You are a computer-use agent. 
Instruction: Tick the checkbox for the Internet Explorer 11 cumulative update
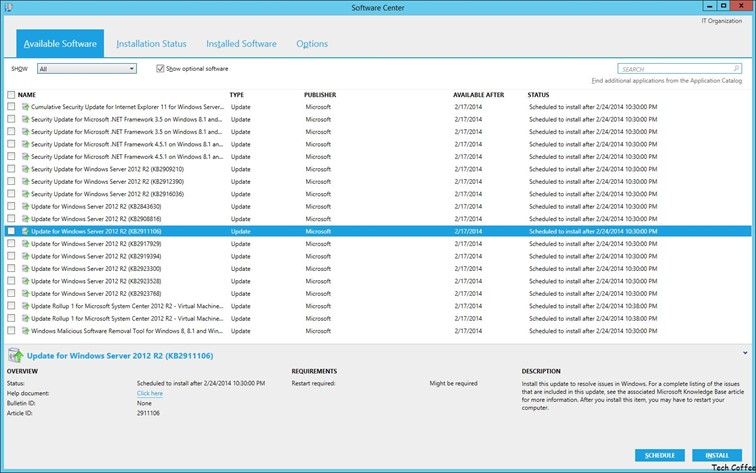point(11,107)
